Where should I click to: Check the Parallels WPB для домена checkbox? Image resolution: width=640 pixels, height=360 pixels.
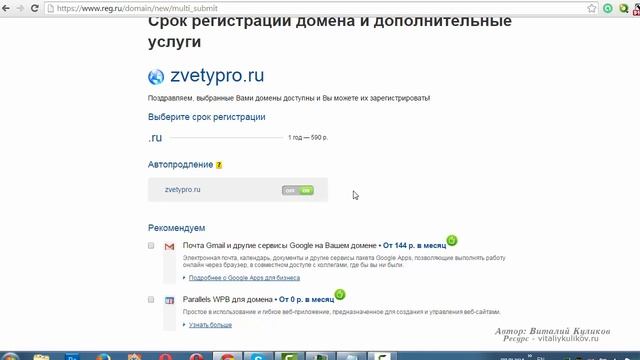(x=151, y=300)
